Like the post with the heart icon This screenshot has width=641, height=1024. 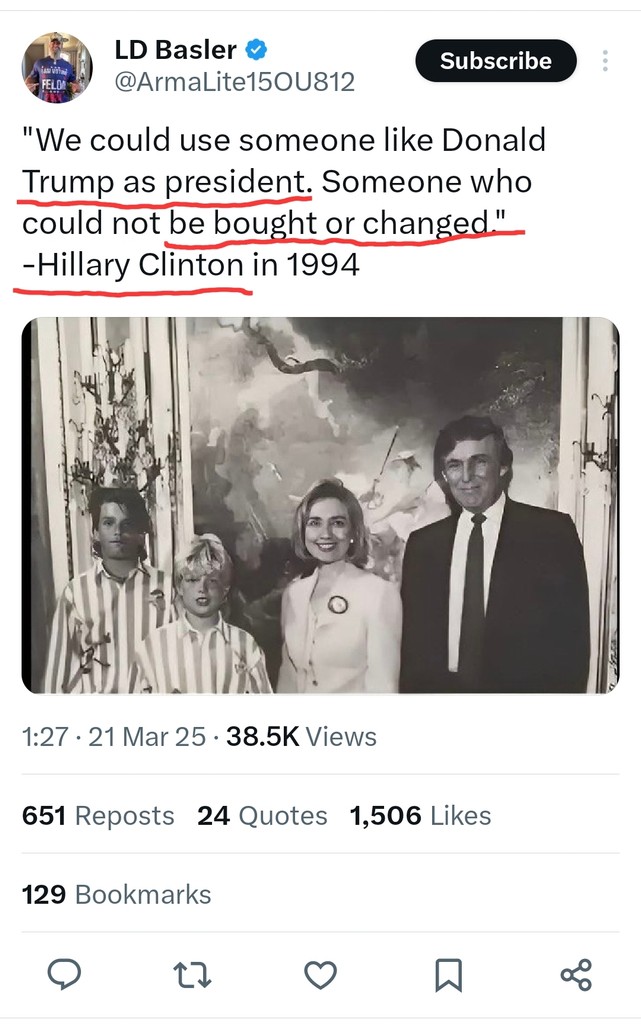click(x=320, y=974)
